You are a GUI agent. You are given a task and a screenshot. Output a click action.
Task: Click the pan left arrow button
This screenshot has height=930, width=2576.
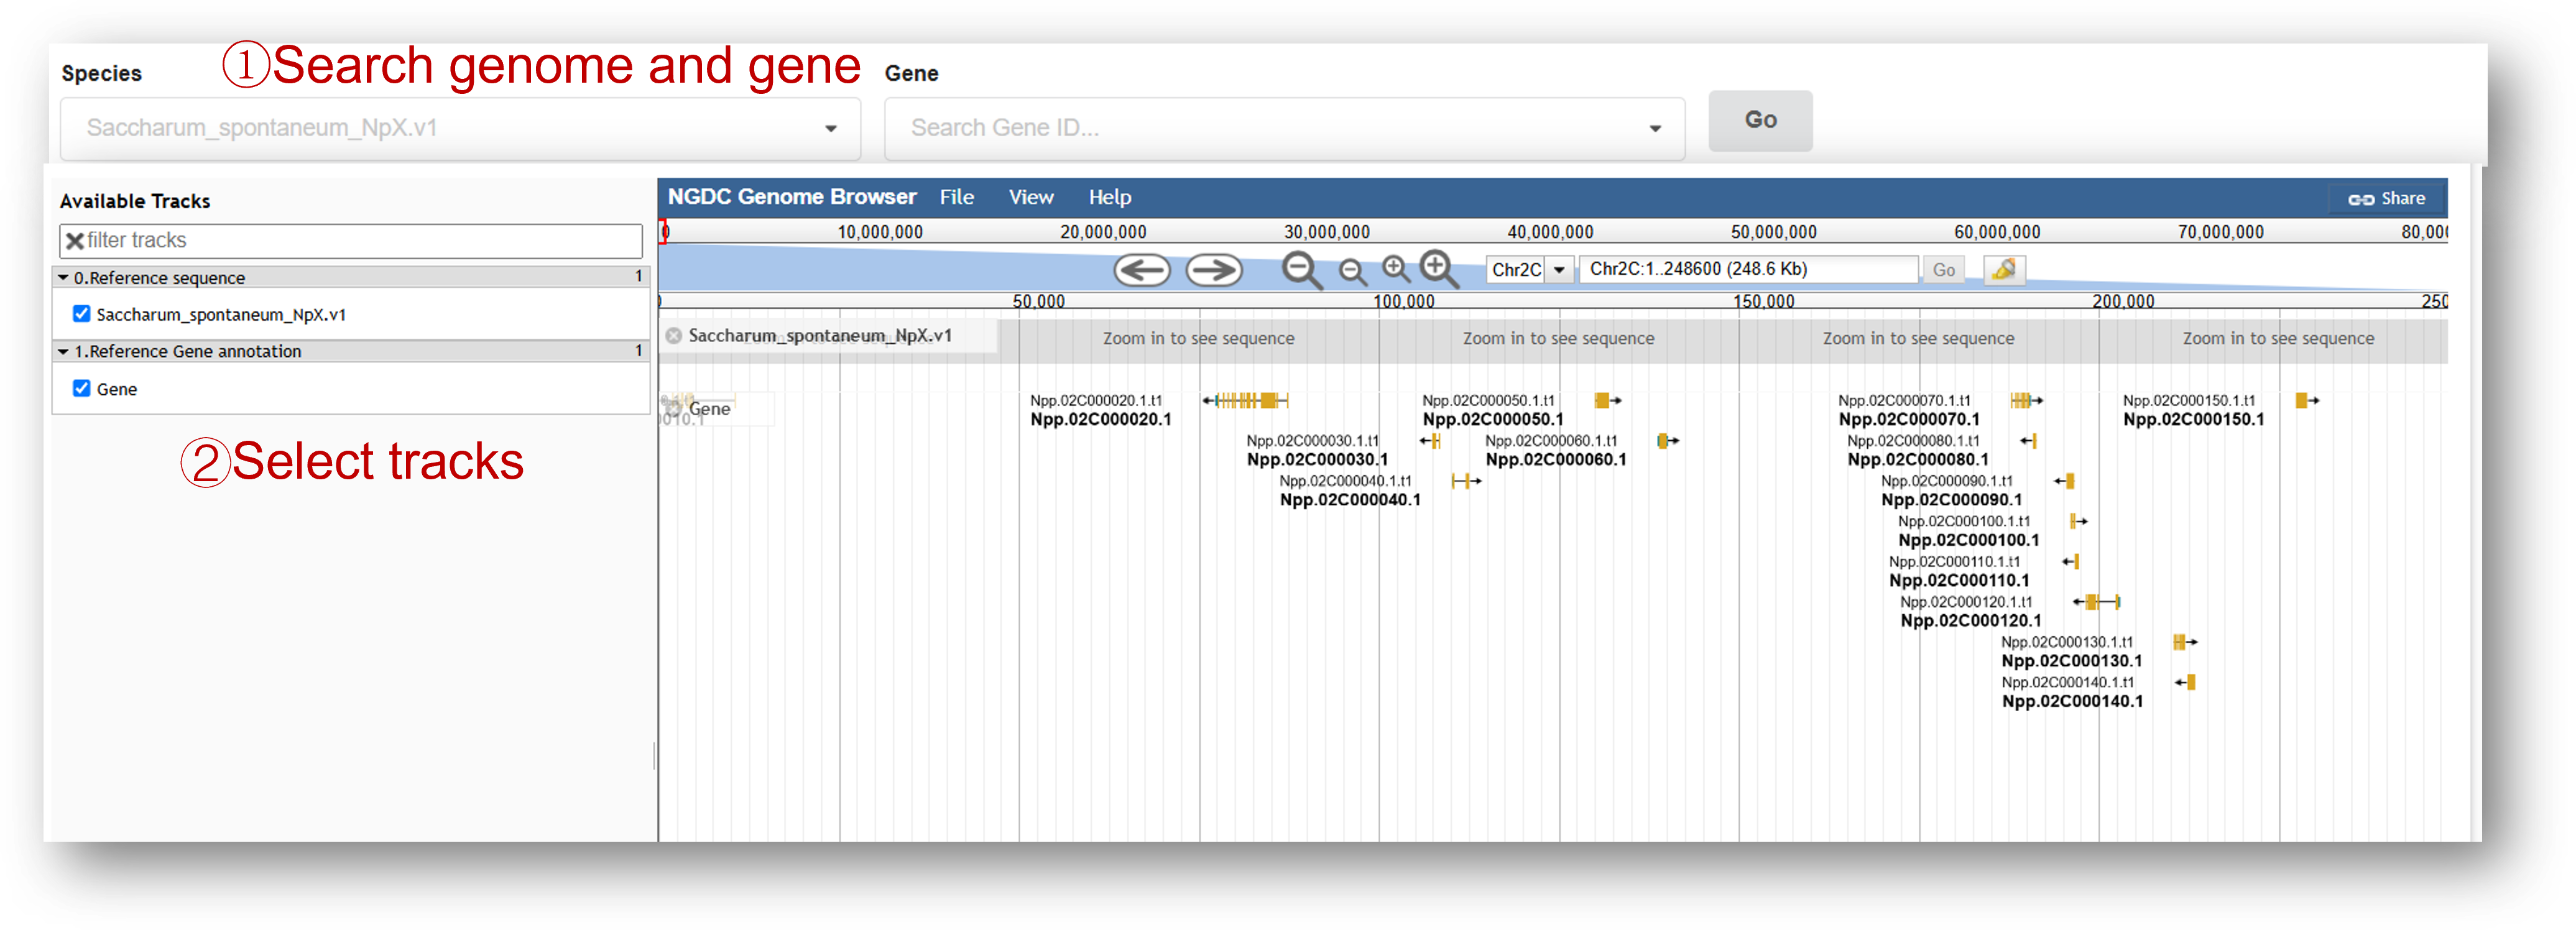[1141, 270]
